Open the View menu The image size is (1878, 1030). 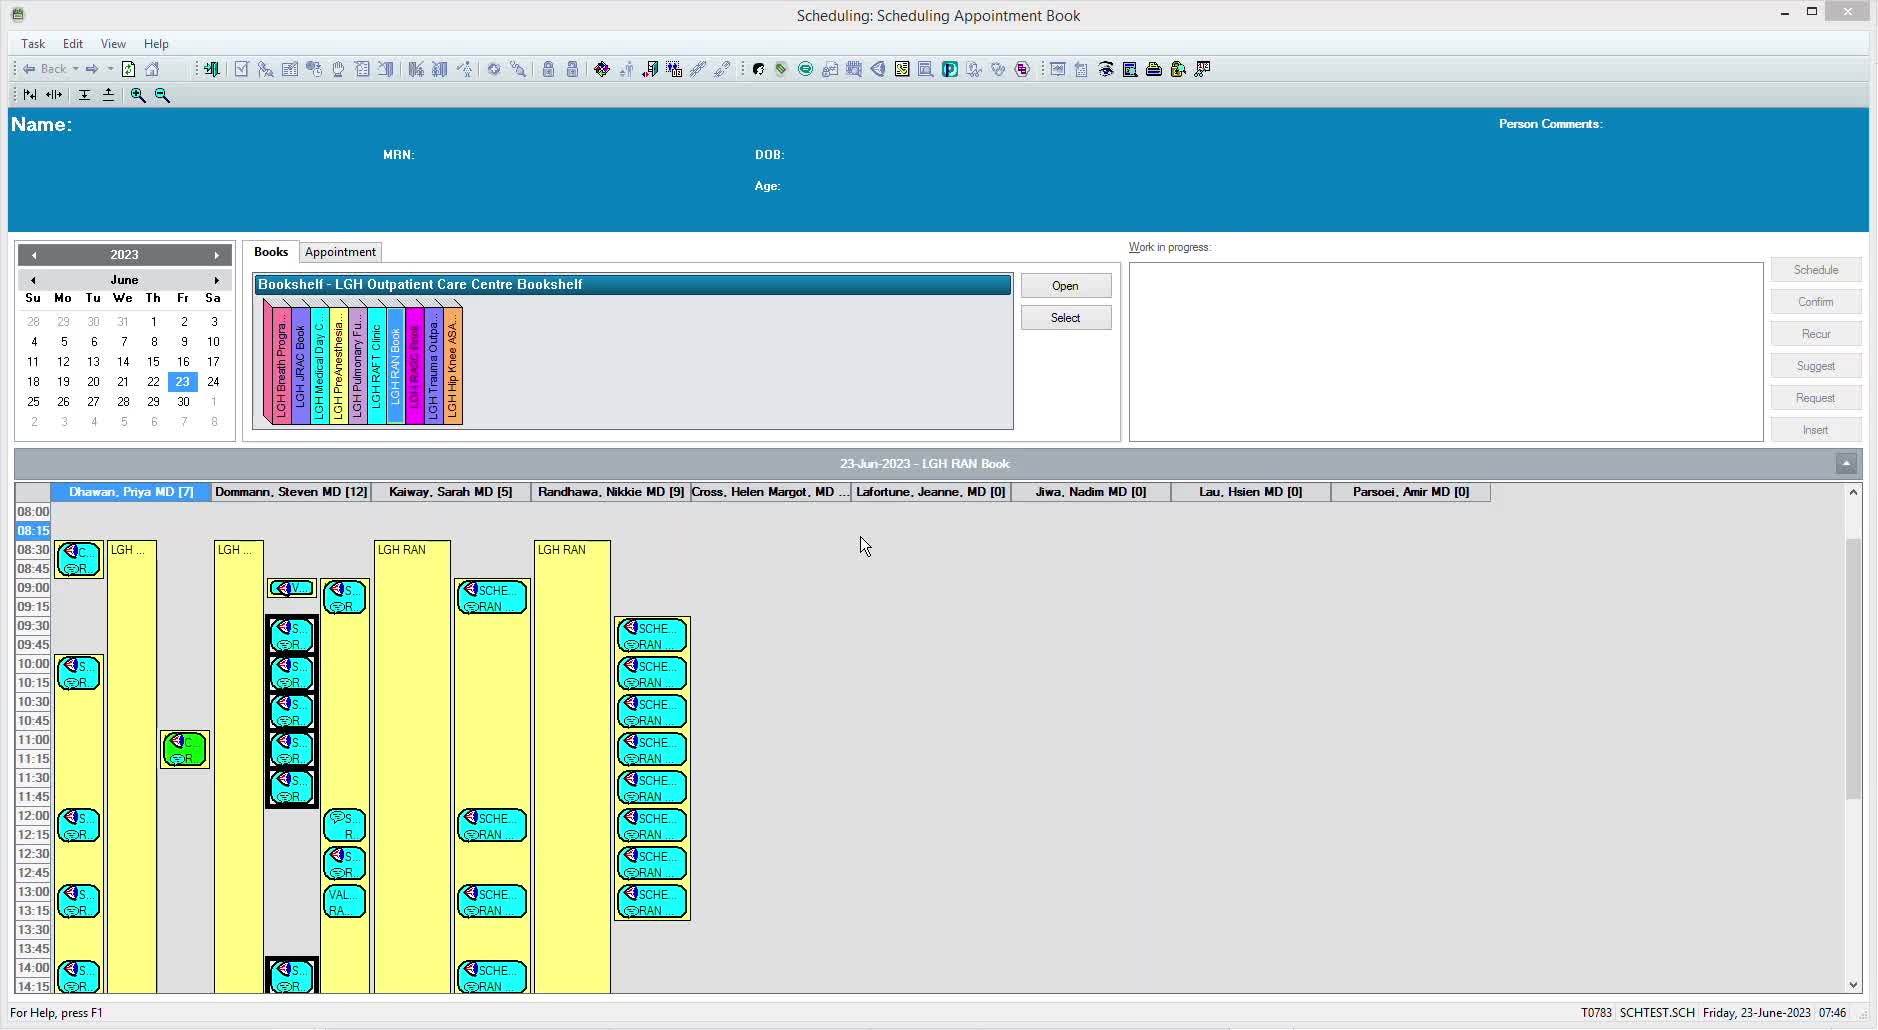pyautogui.click(x=113, y=44)
